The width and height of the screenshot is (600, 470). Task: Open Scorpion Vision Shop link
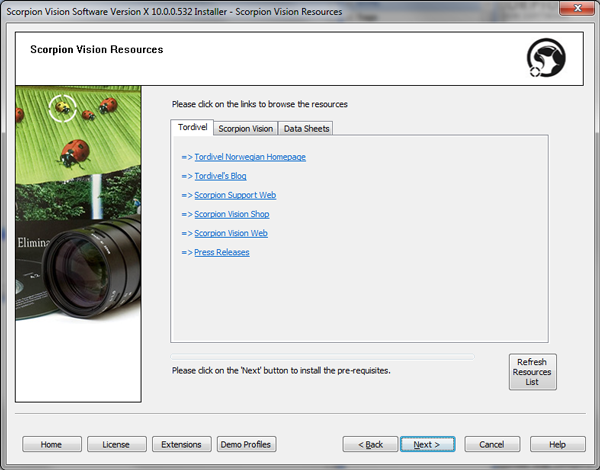(x=232, y=214)
